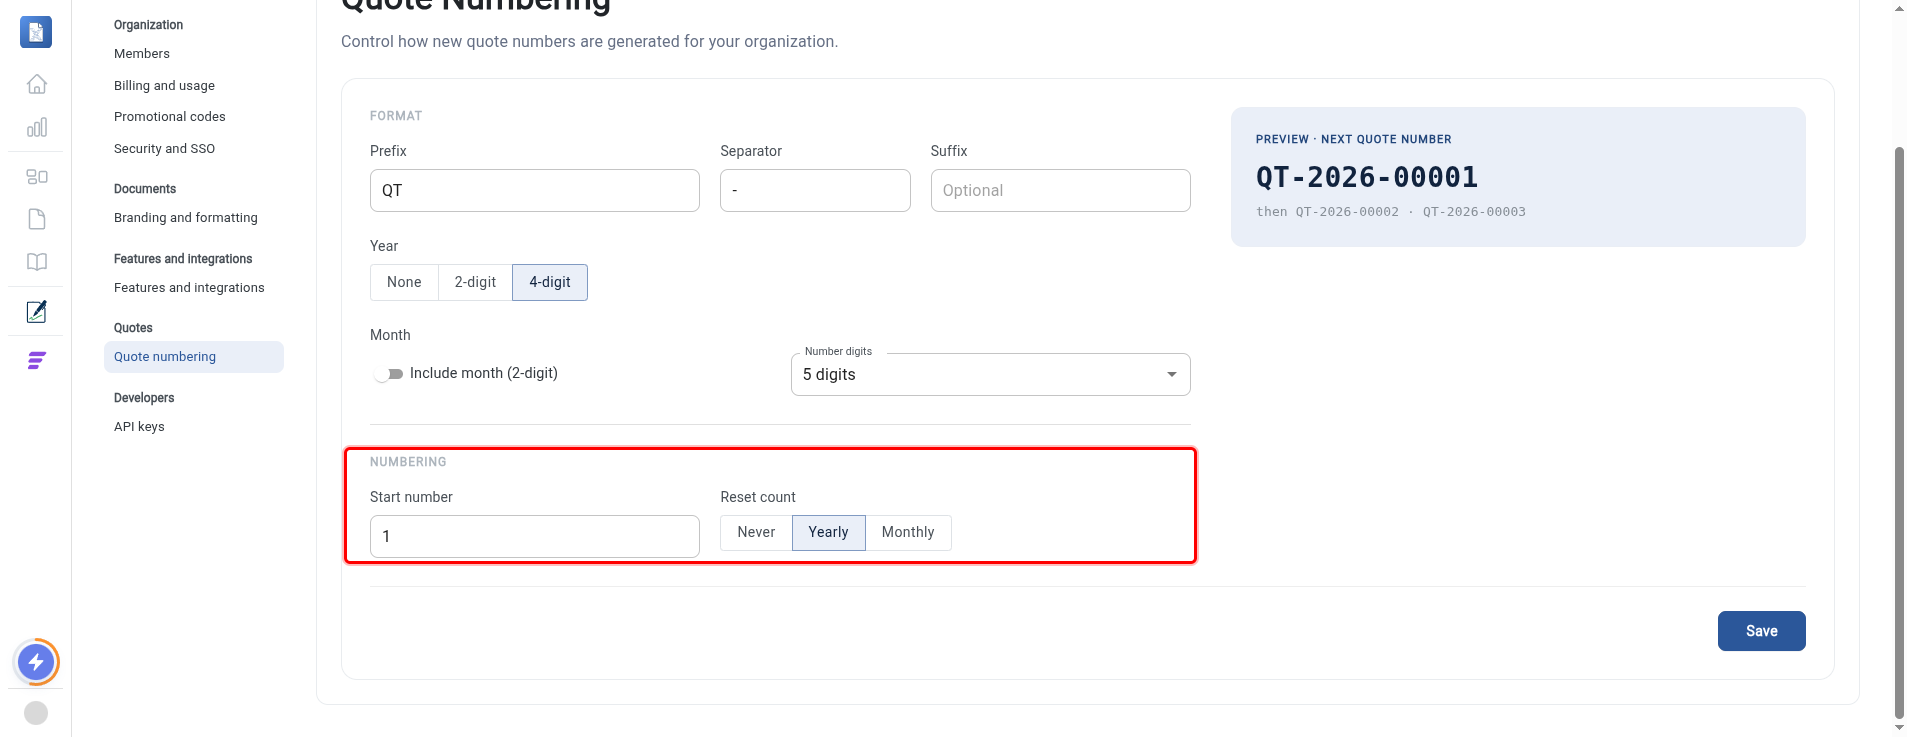Focus the Prefix input field
Screen dimensions: 1907x737
point(534,190)
